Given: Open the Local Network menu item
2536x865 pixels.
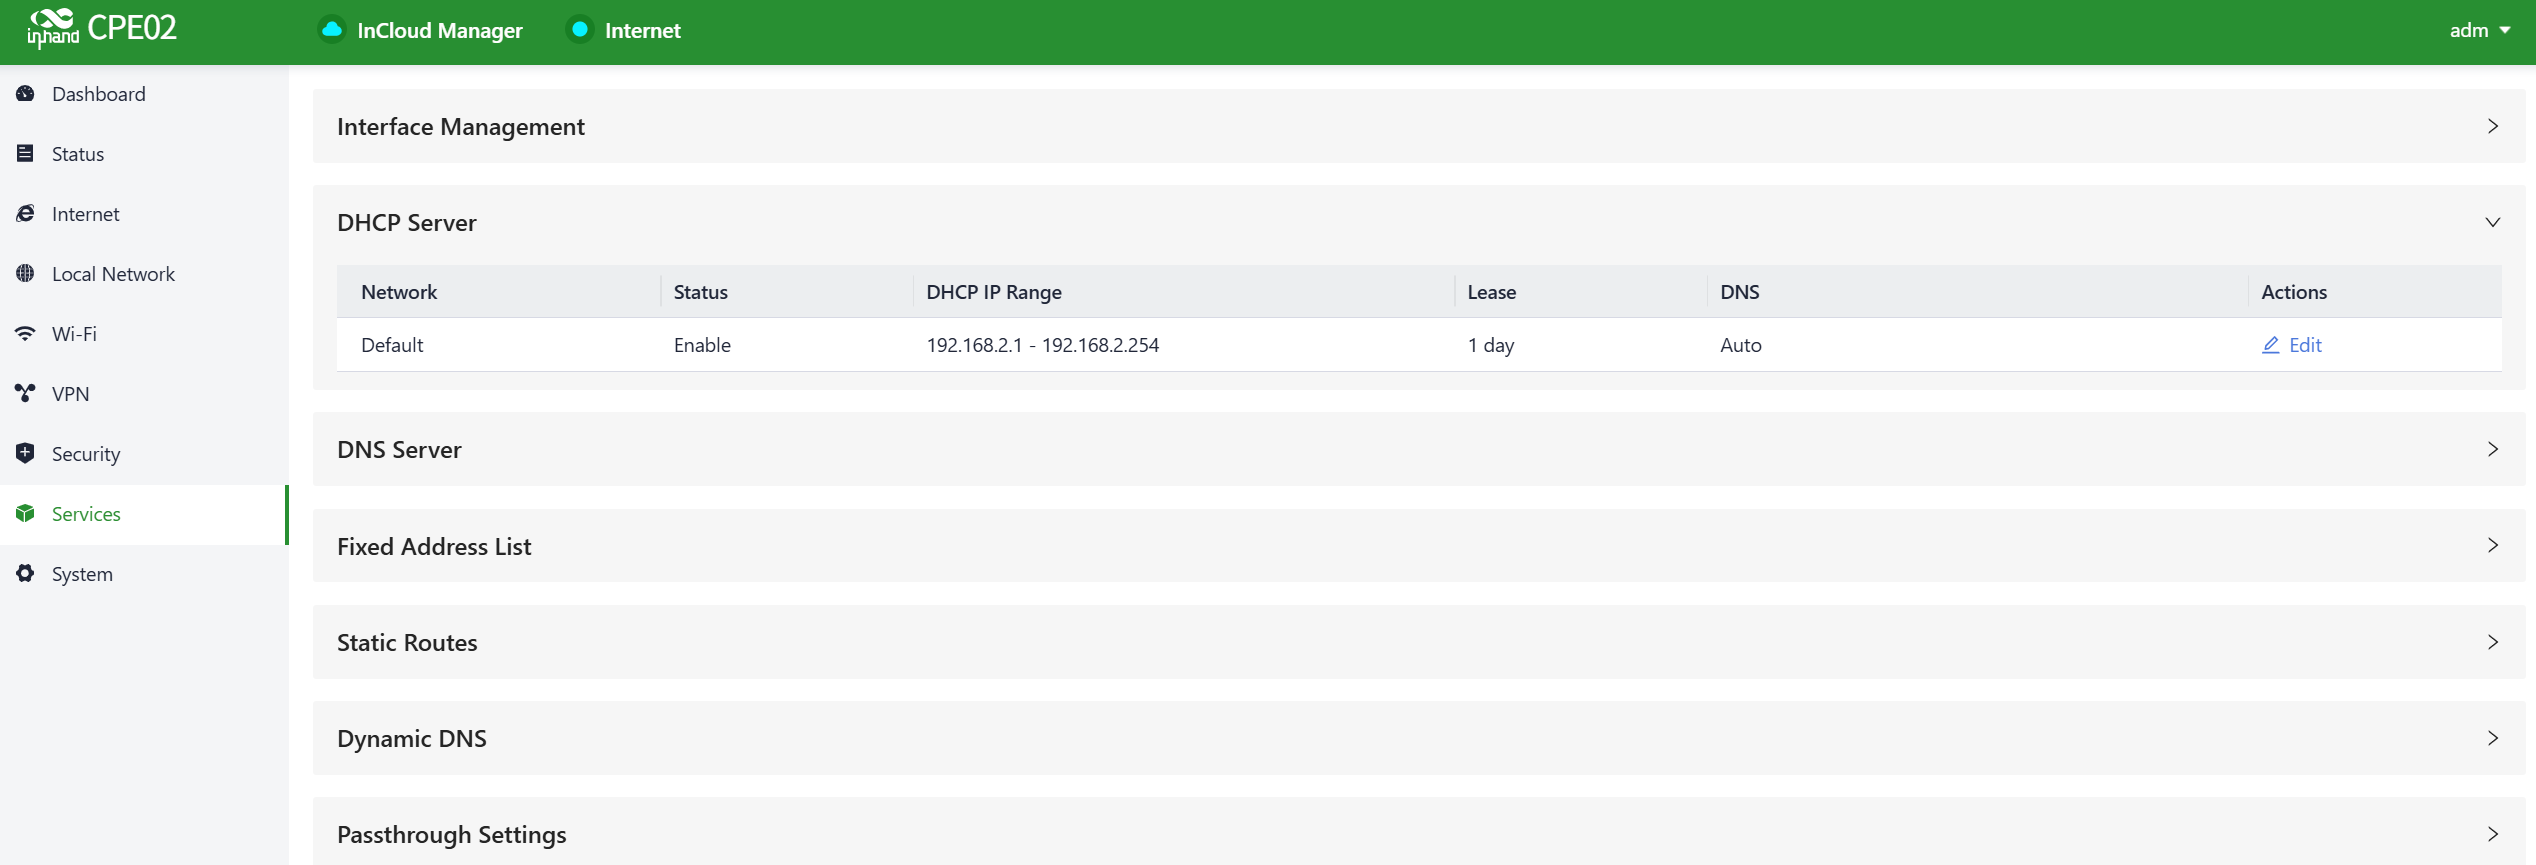Looking at the screenshot, I should pyautogui.click(x=113, y=274).
